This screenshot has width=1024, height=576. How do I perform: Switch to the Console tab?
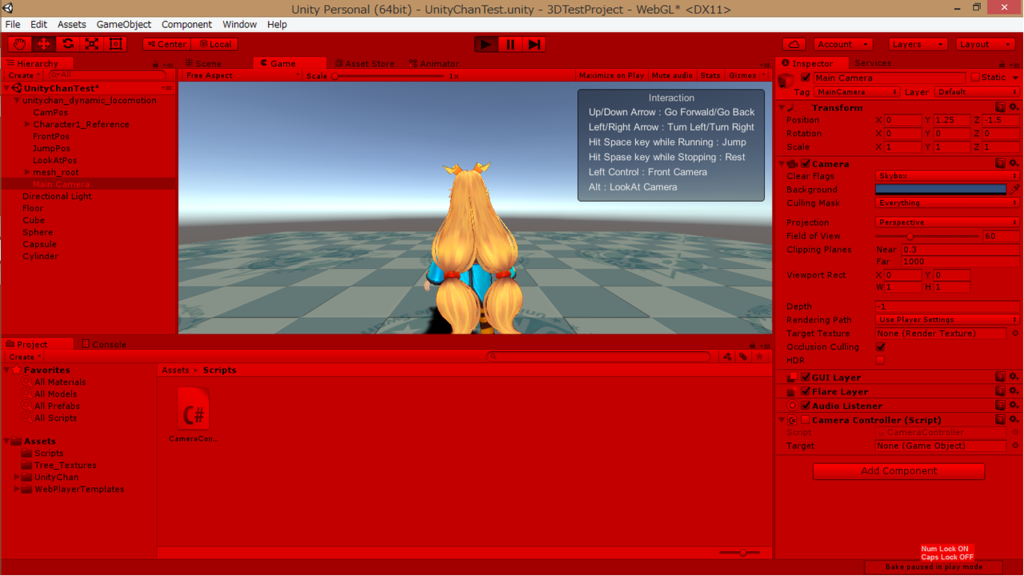coord(104,344)
